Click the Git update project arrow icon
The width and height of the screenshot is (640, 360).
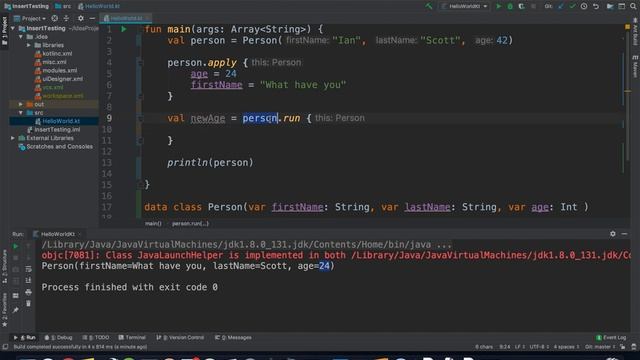pos(561,6)
